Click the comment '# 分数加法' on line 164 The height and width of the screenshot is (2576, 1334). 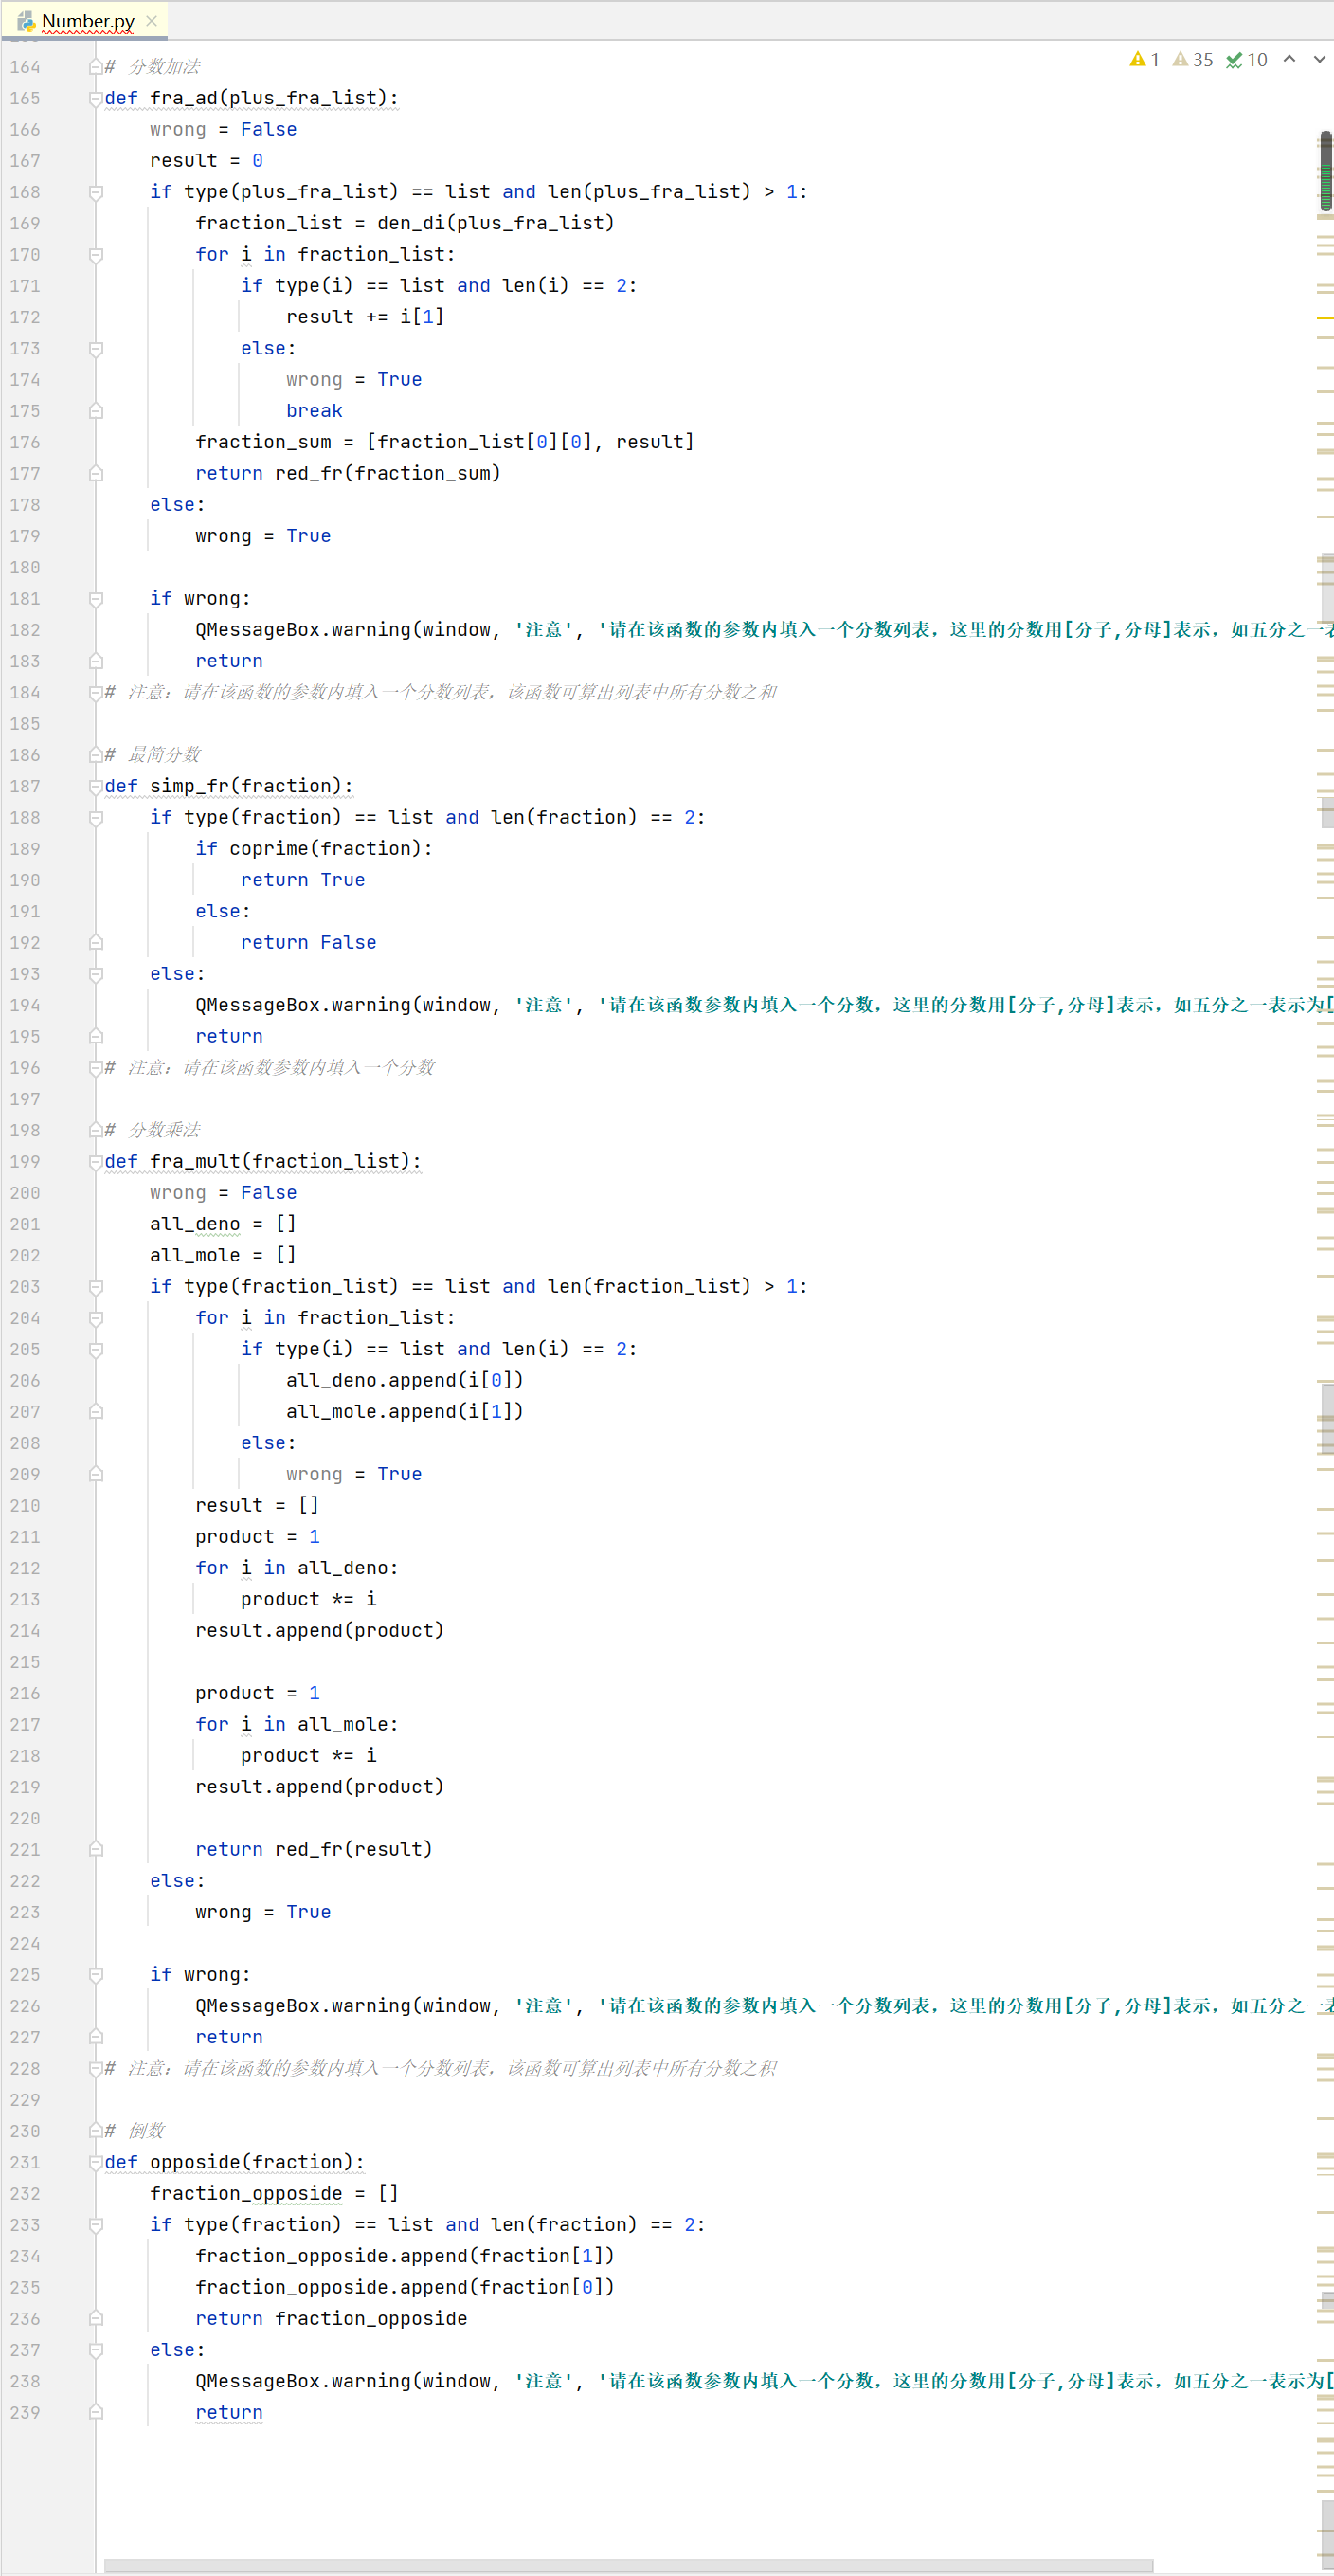pyautogui.click(x=152, y=67)
